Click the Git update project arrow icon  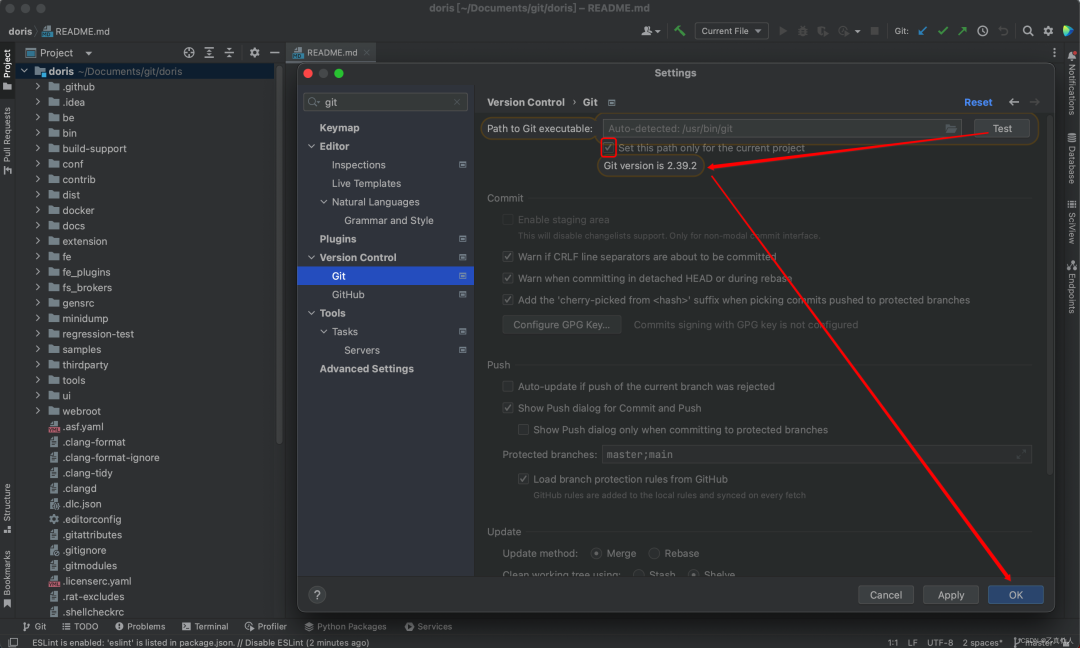923,31
